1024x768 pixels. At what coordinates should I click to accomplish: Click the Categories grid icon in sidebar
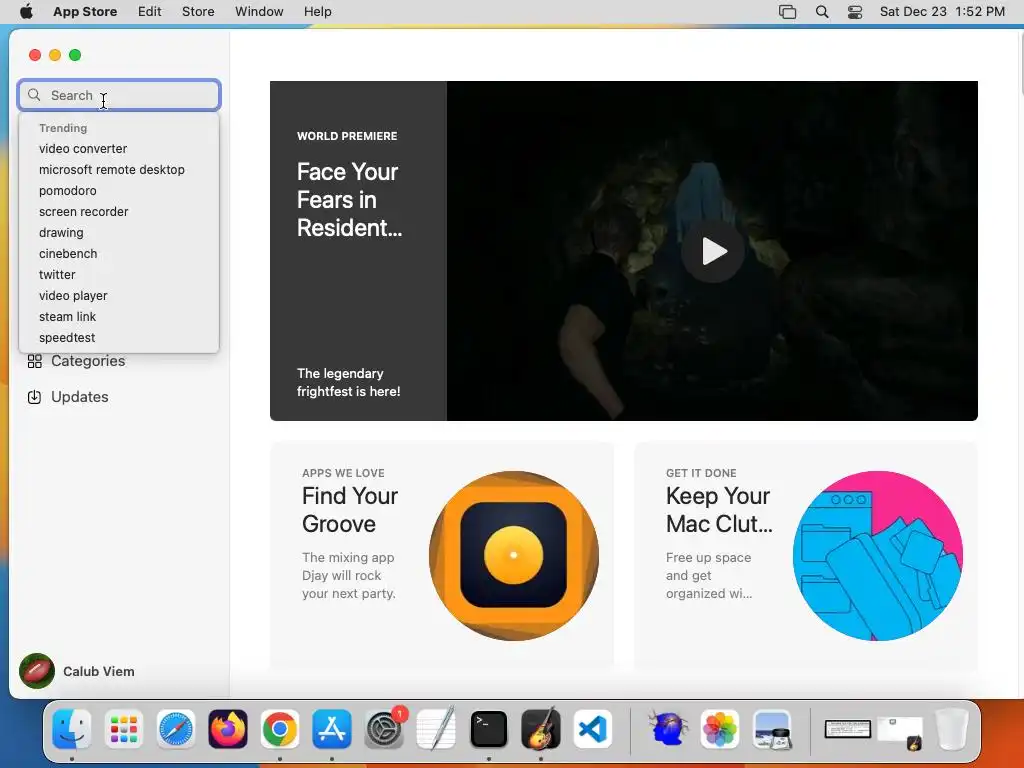[x=35, y=361]
